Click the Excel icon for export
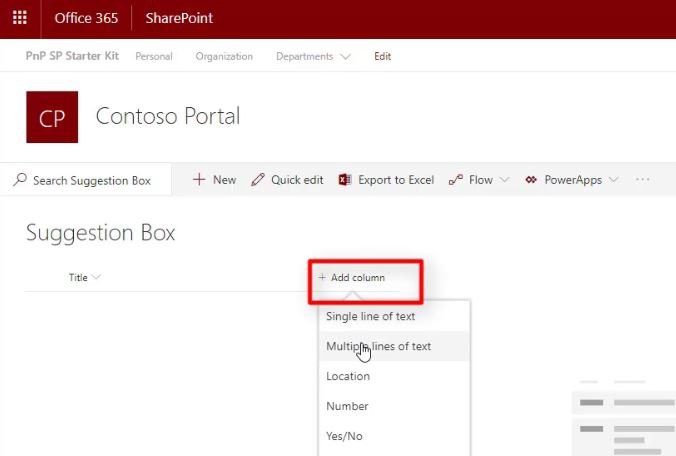The width and height of the screenshot is (676, 456). coord(344,179)
